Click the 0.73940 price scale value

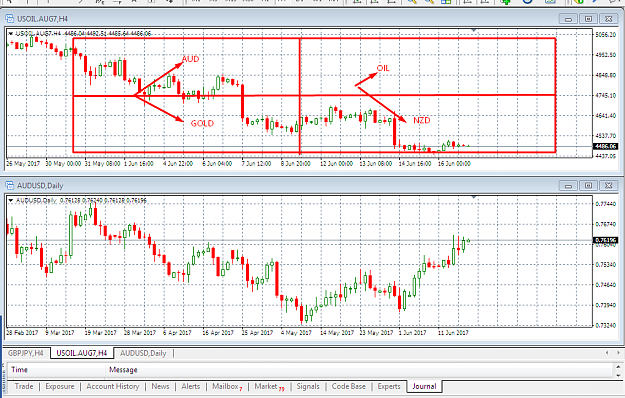[606, 305]
